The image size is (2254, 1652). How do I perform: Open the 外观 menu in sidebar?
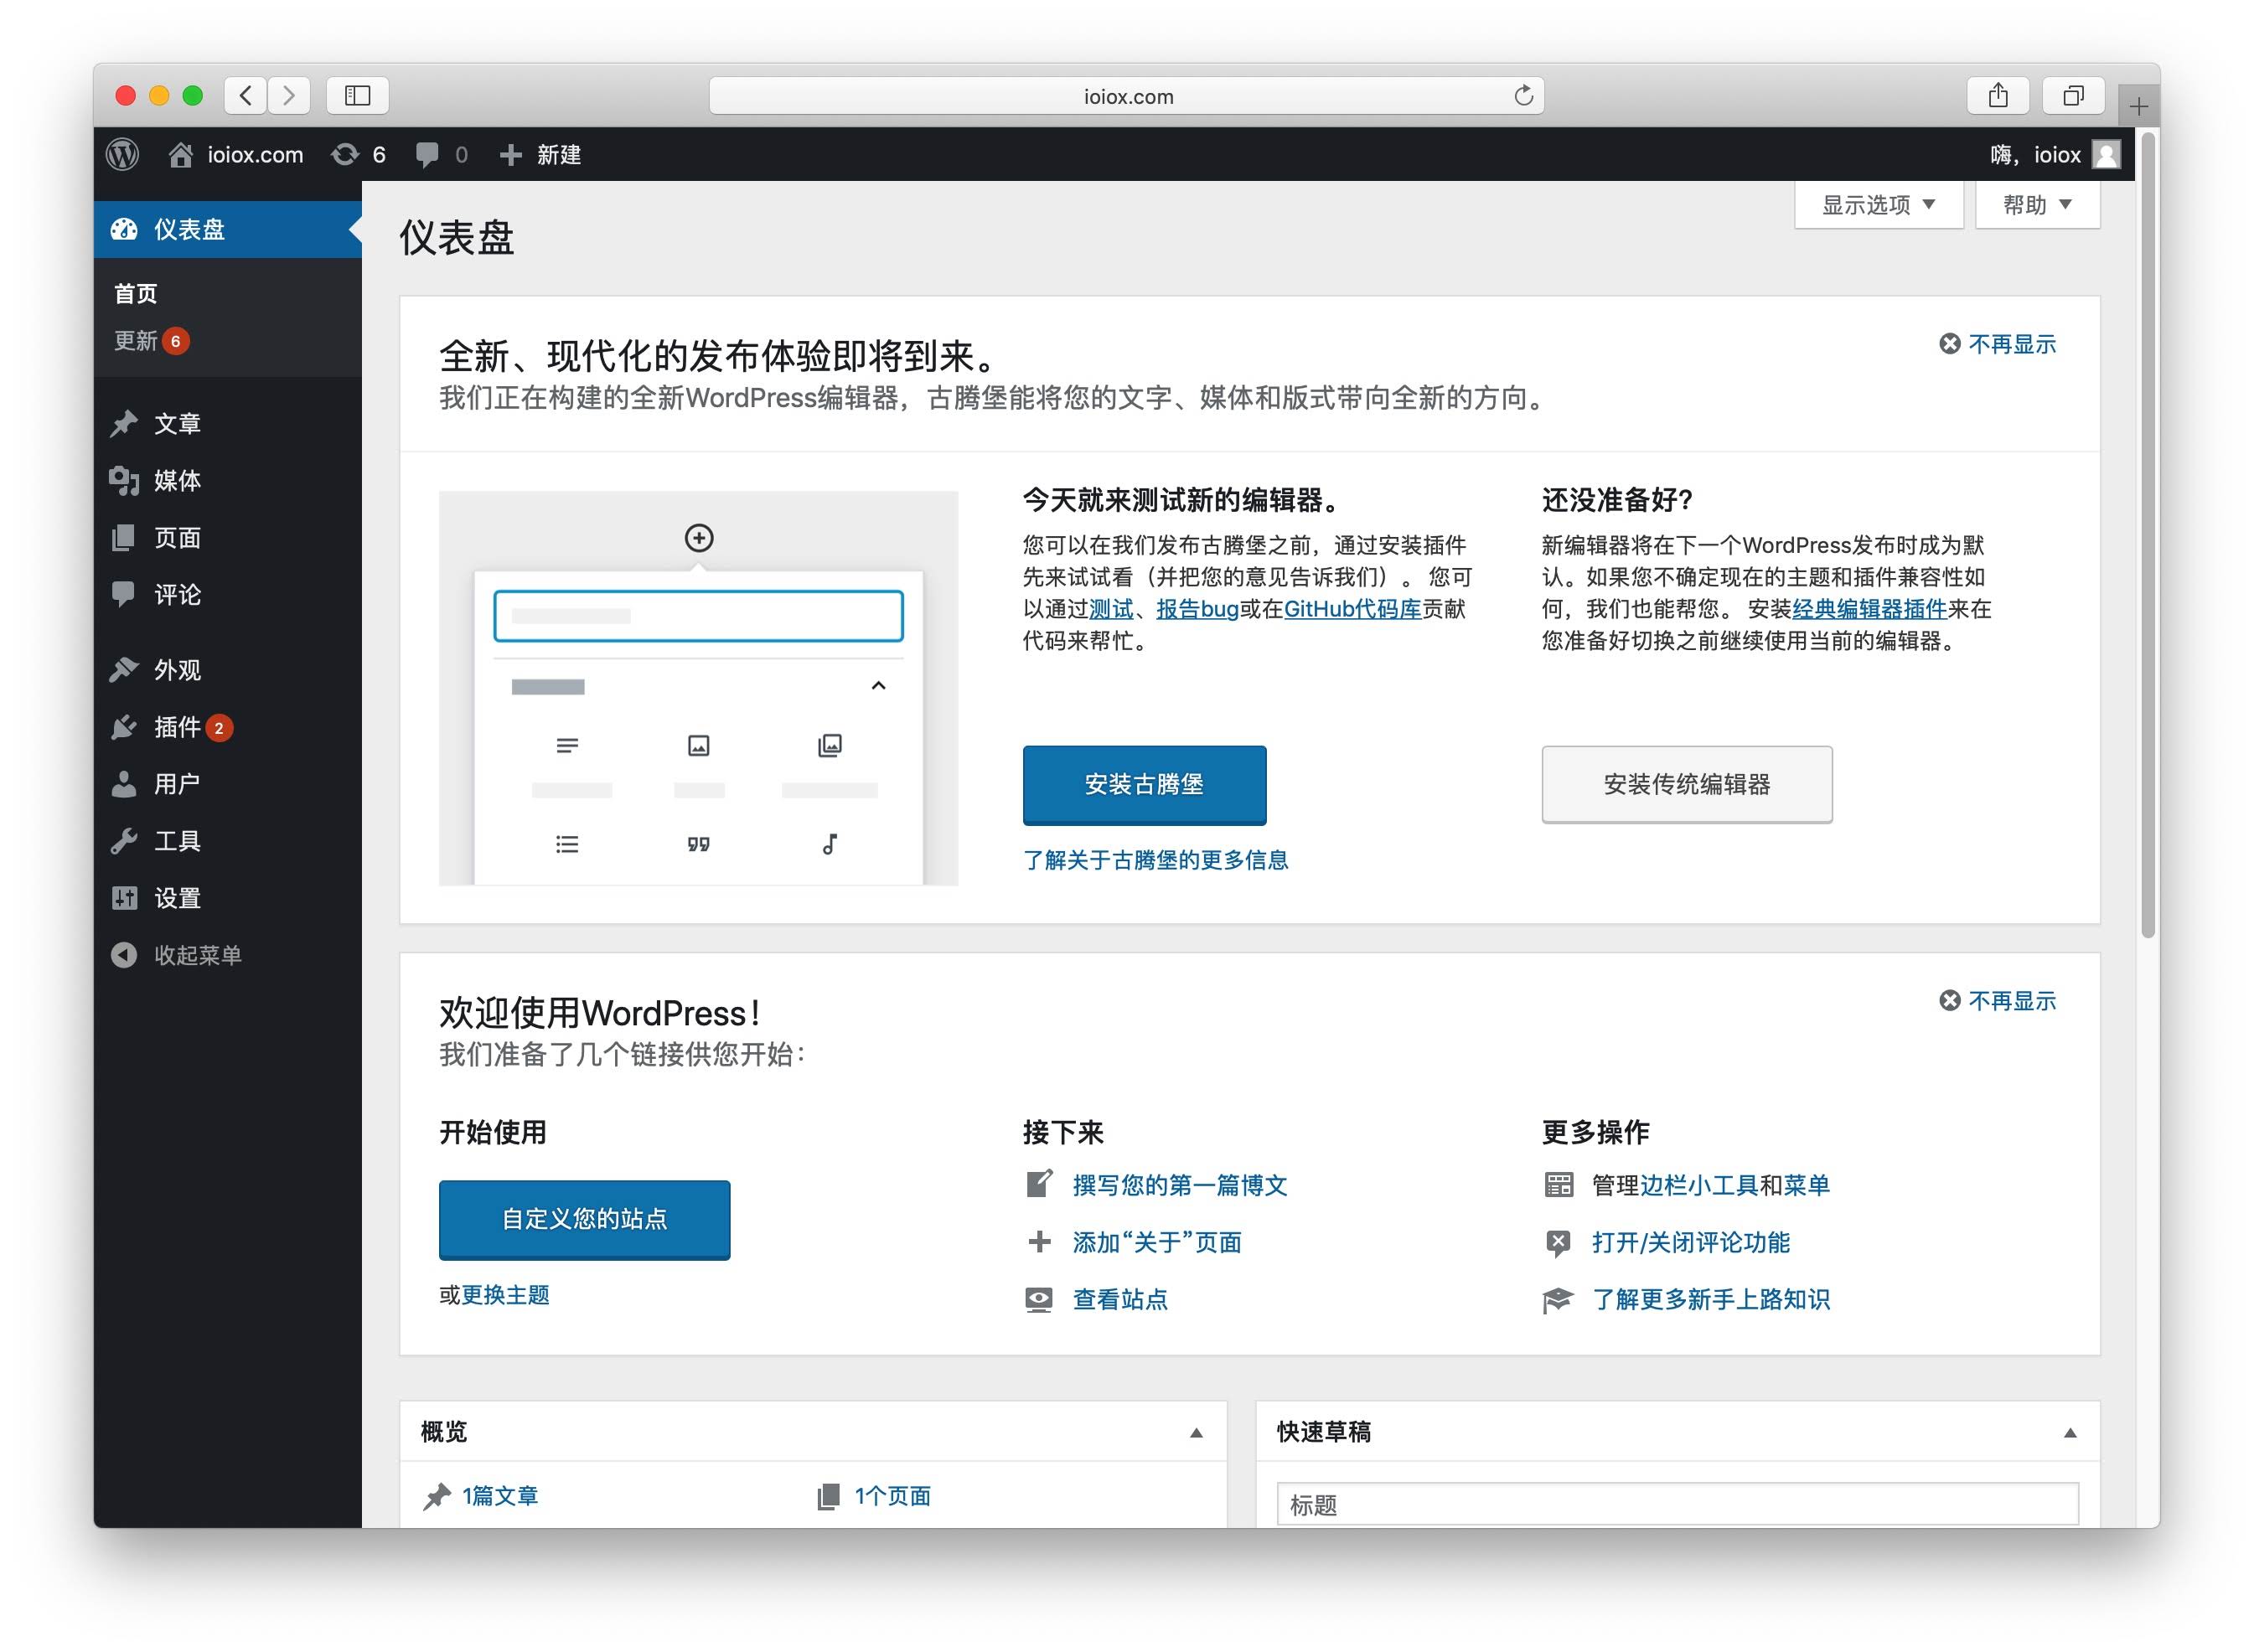tap(177, 670)
